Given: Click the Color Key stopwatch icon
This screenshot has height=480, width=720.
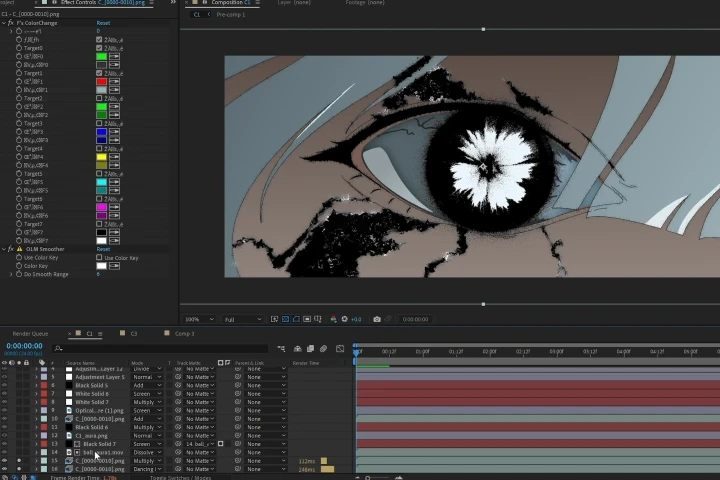Looking at the screenshot, I should [x=19, y=266].
